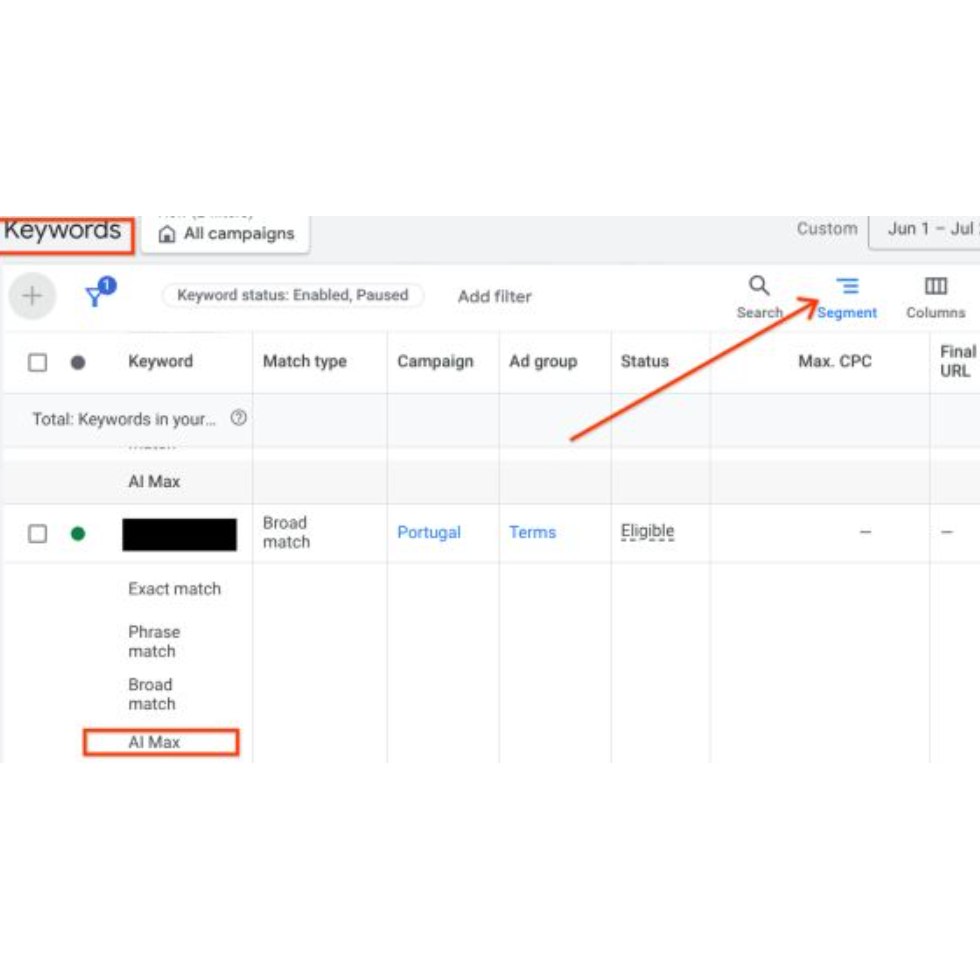Sort by Status column header
Screen dimensions: 980x980
644,361
